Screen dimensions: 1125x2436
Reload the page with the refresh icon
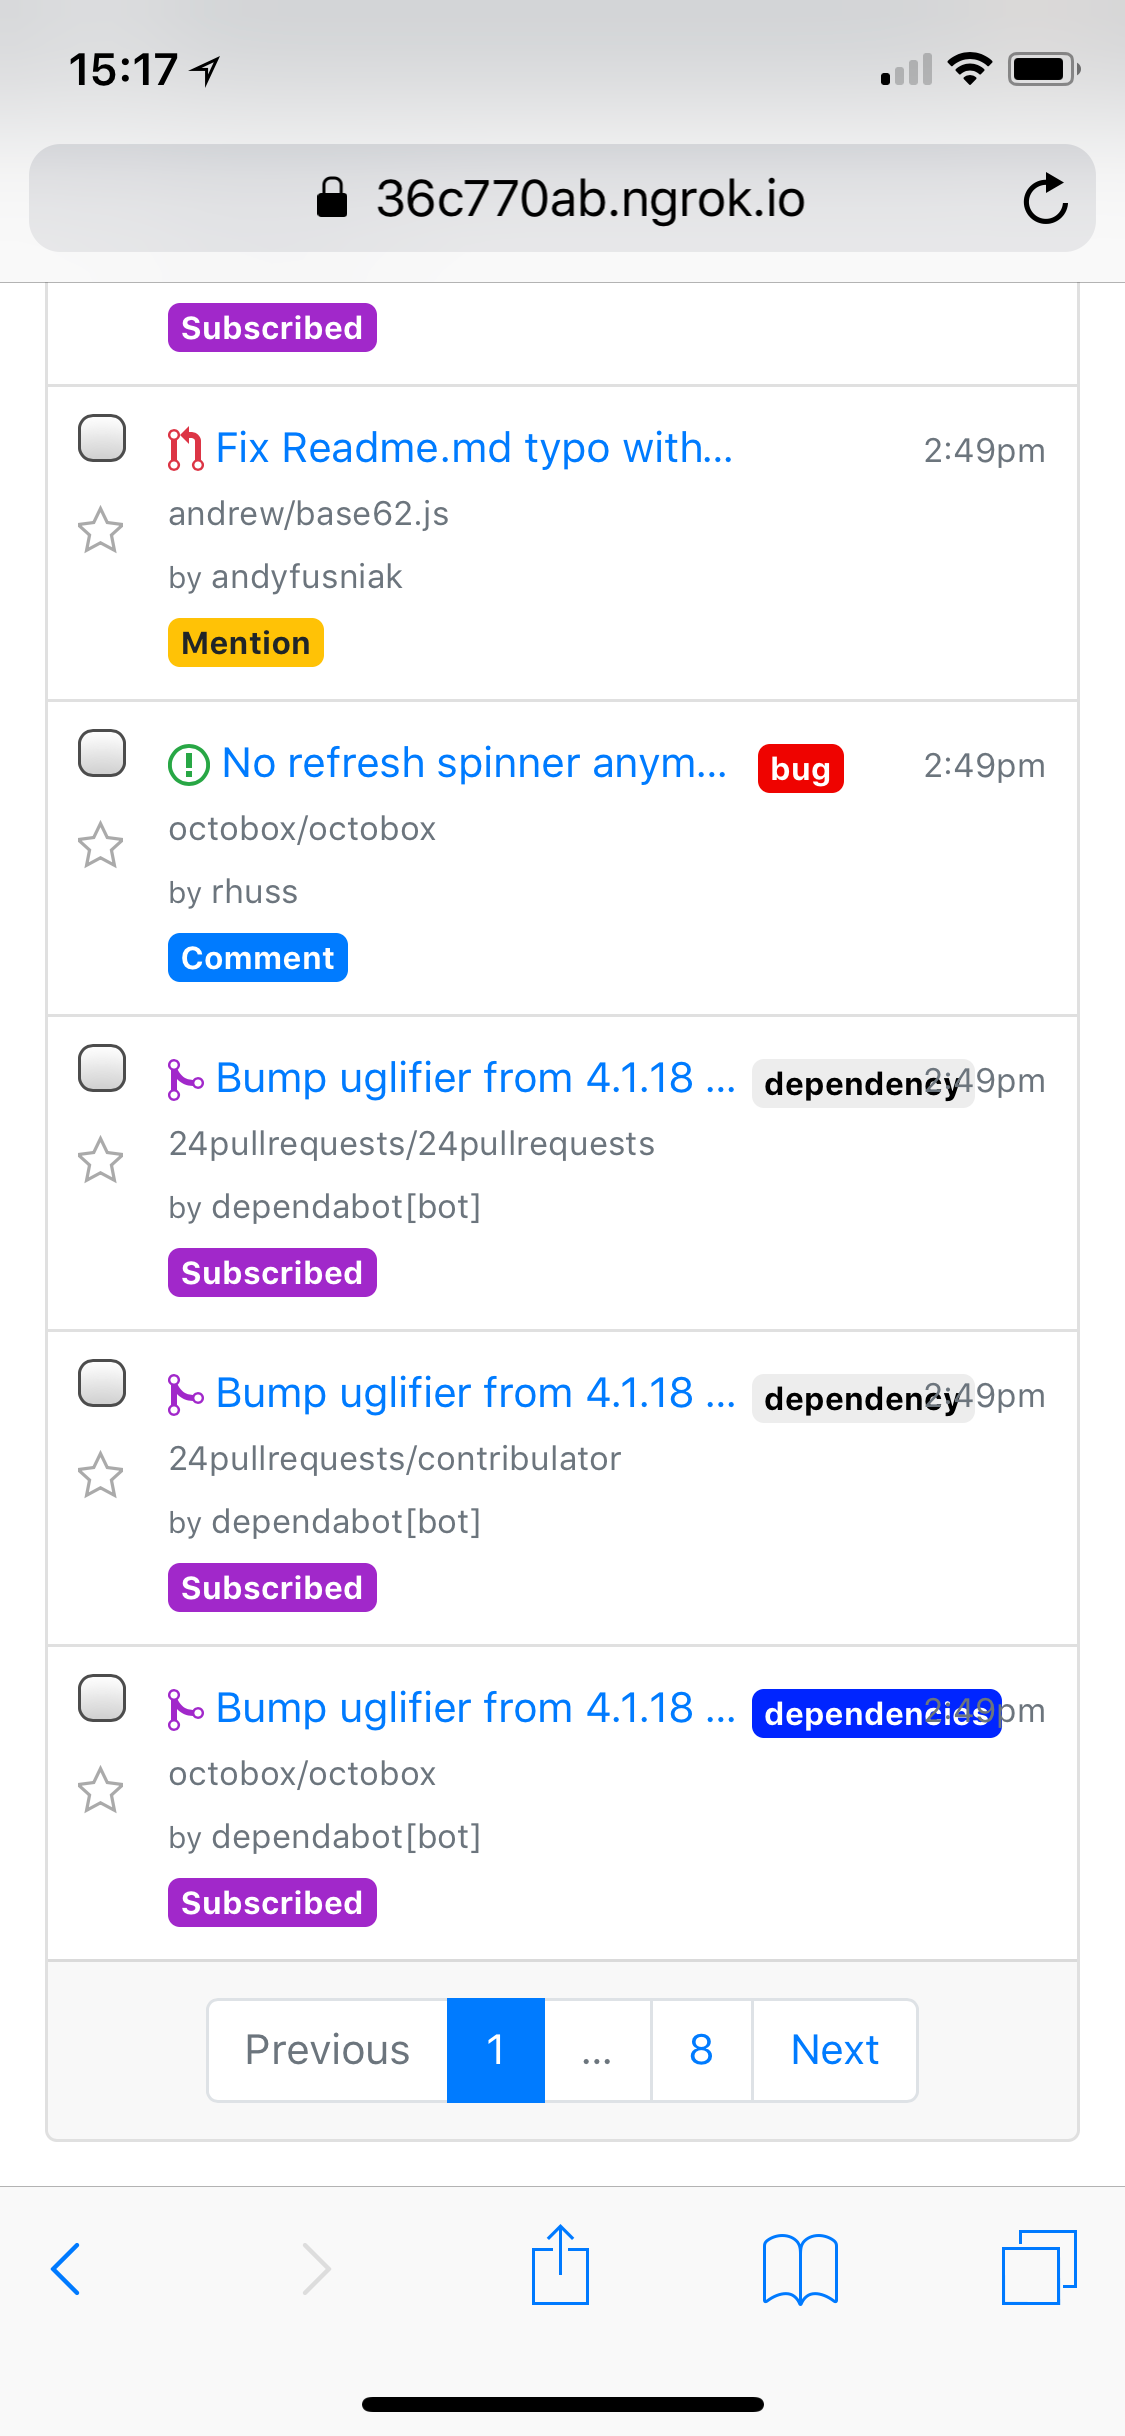tap(1044, 198)
